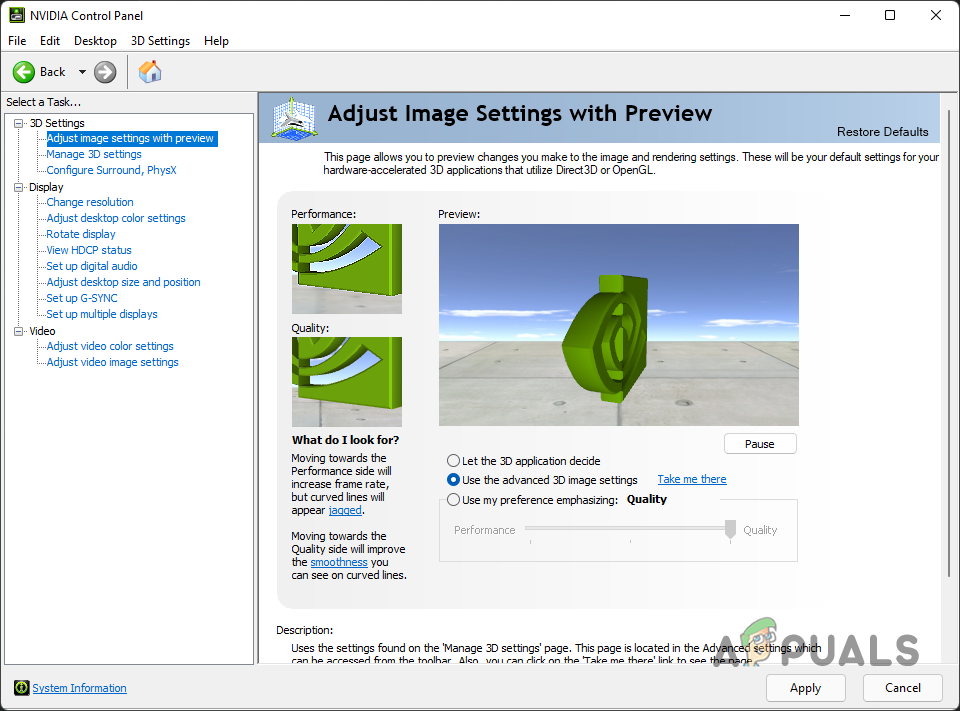Screen dimensions: 960x711
Task: Open Set up multiple displays
Action: [102, 314]
